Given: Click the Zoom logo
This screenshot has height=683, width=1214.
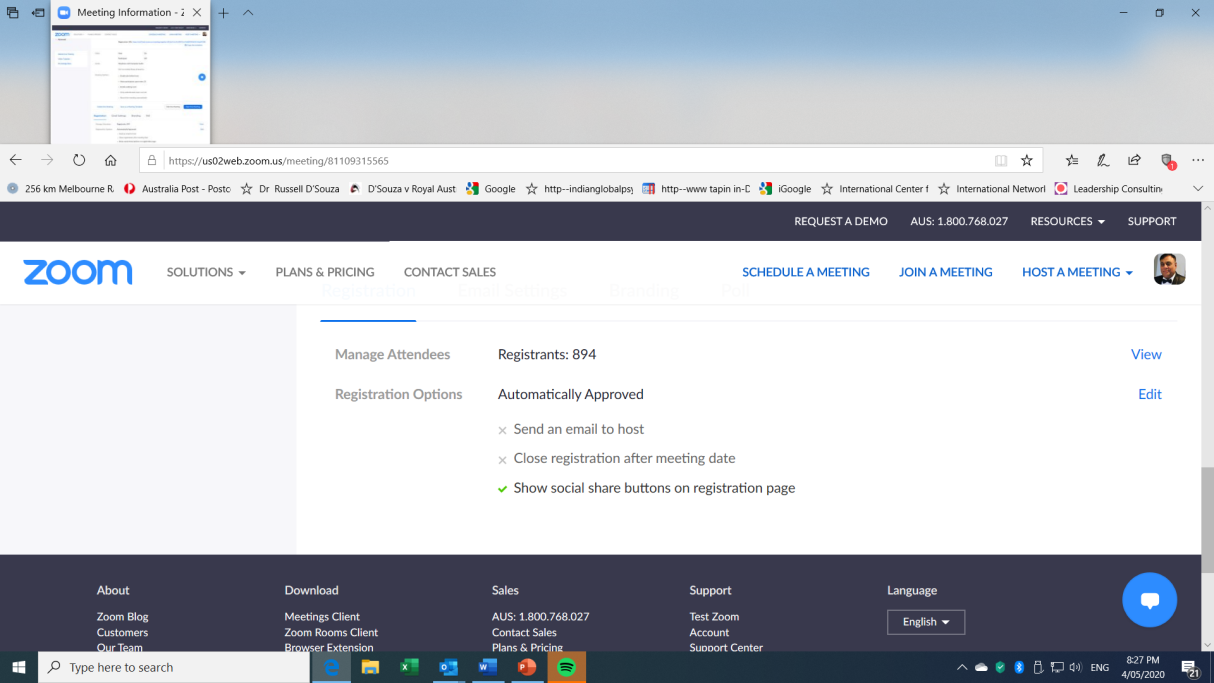Looking at the screenshot, I should (78, 272).
